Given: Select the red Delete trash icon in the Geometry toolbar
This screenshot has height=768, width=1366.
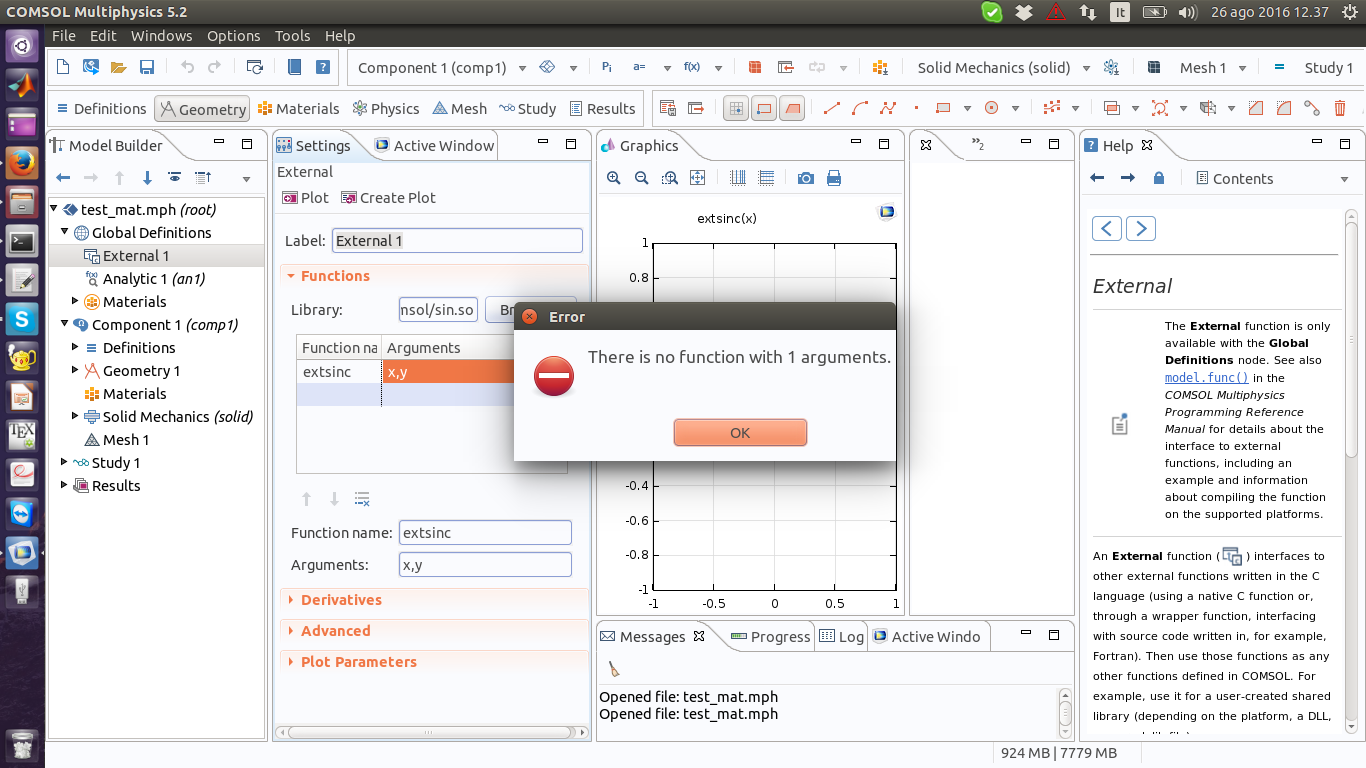Looking at the screenshot, I should (1340, 108).
